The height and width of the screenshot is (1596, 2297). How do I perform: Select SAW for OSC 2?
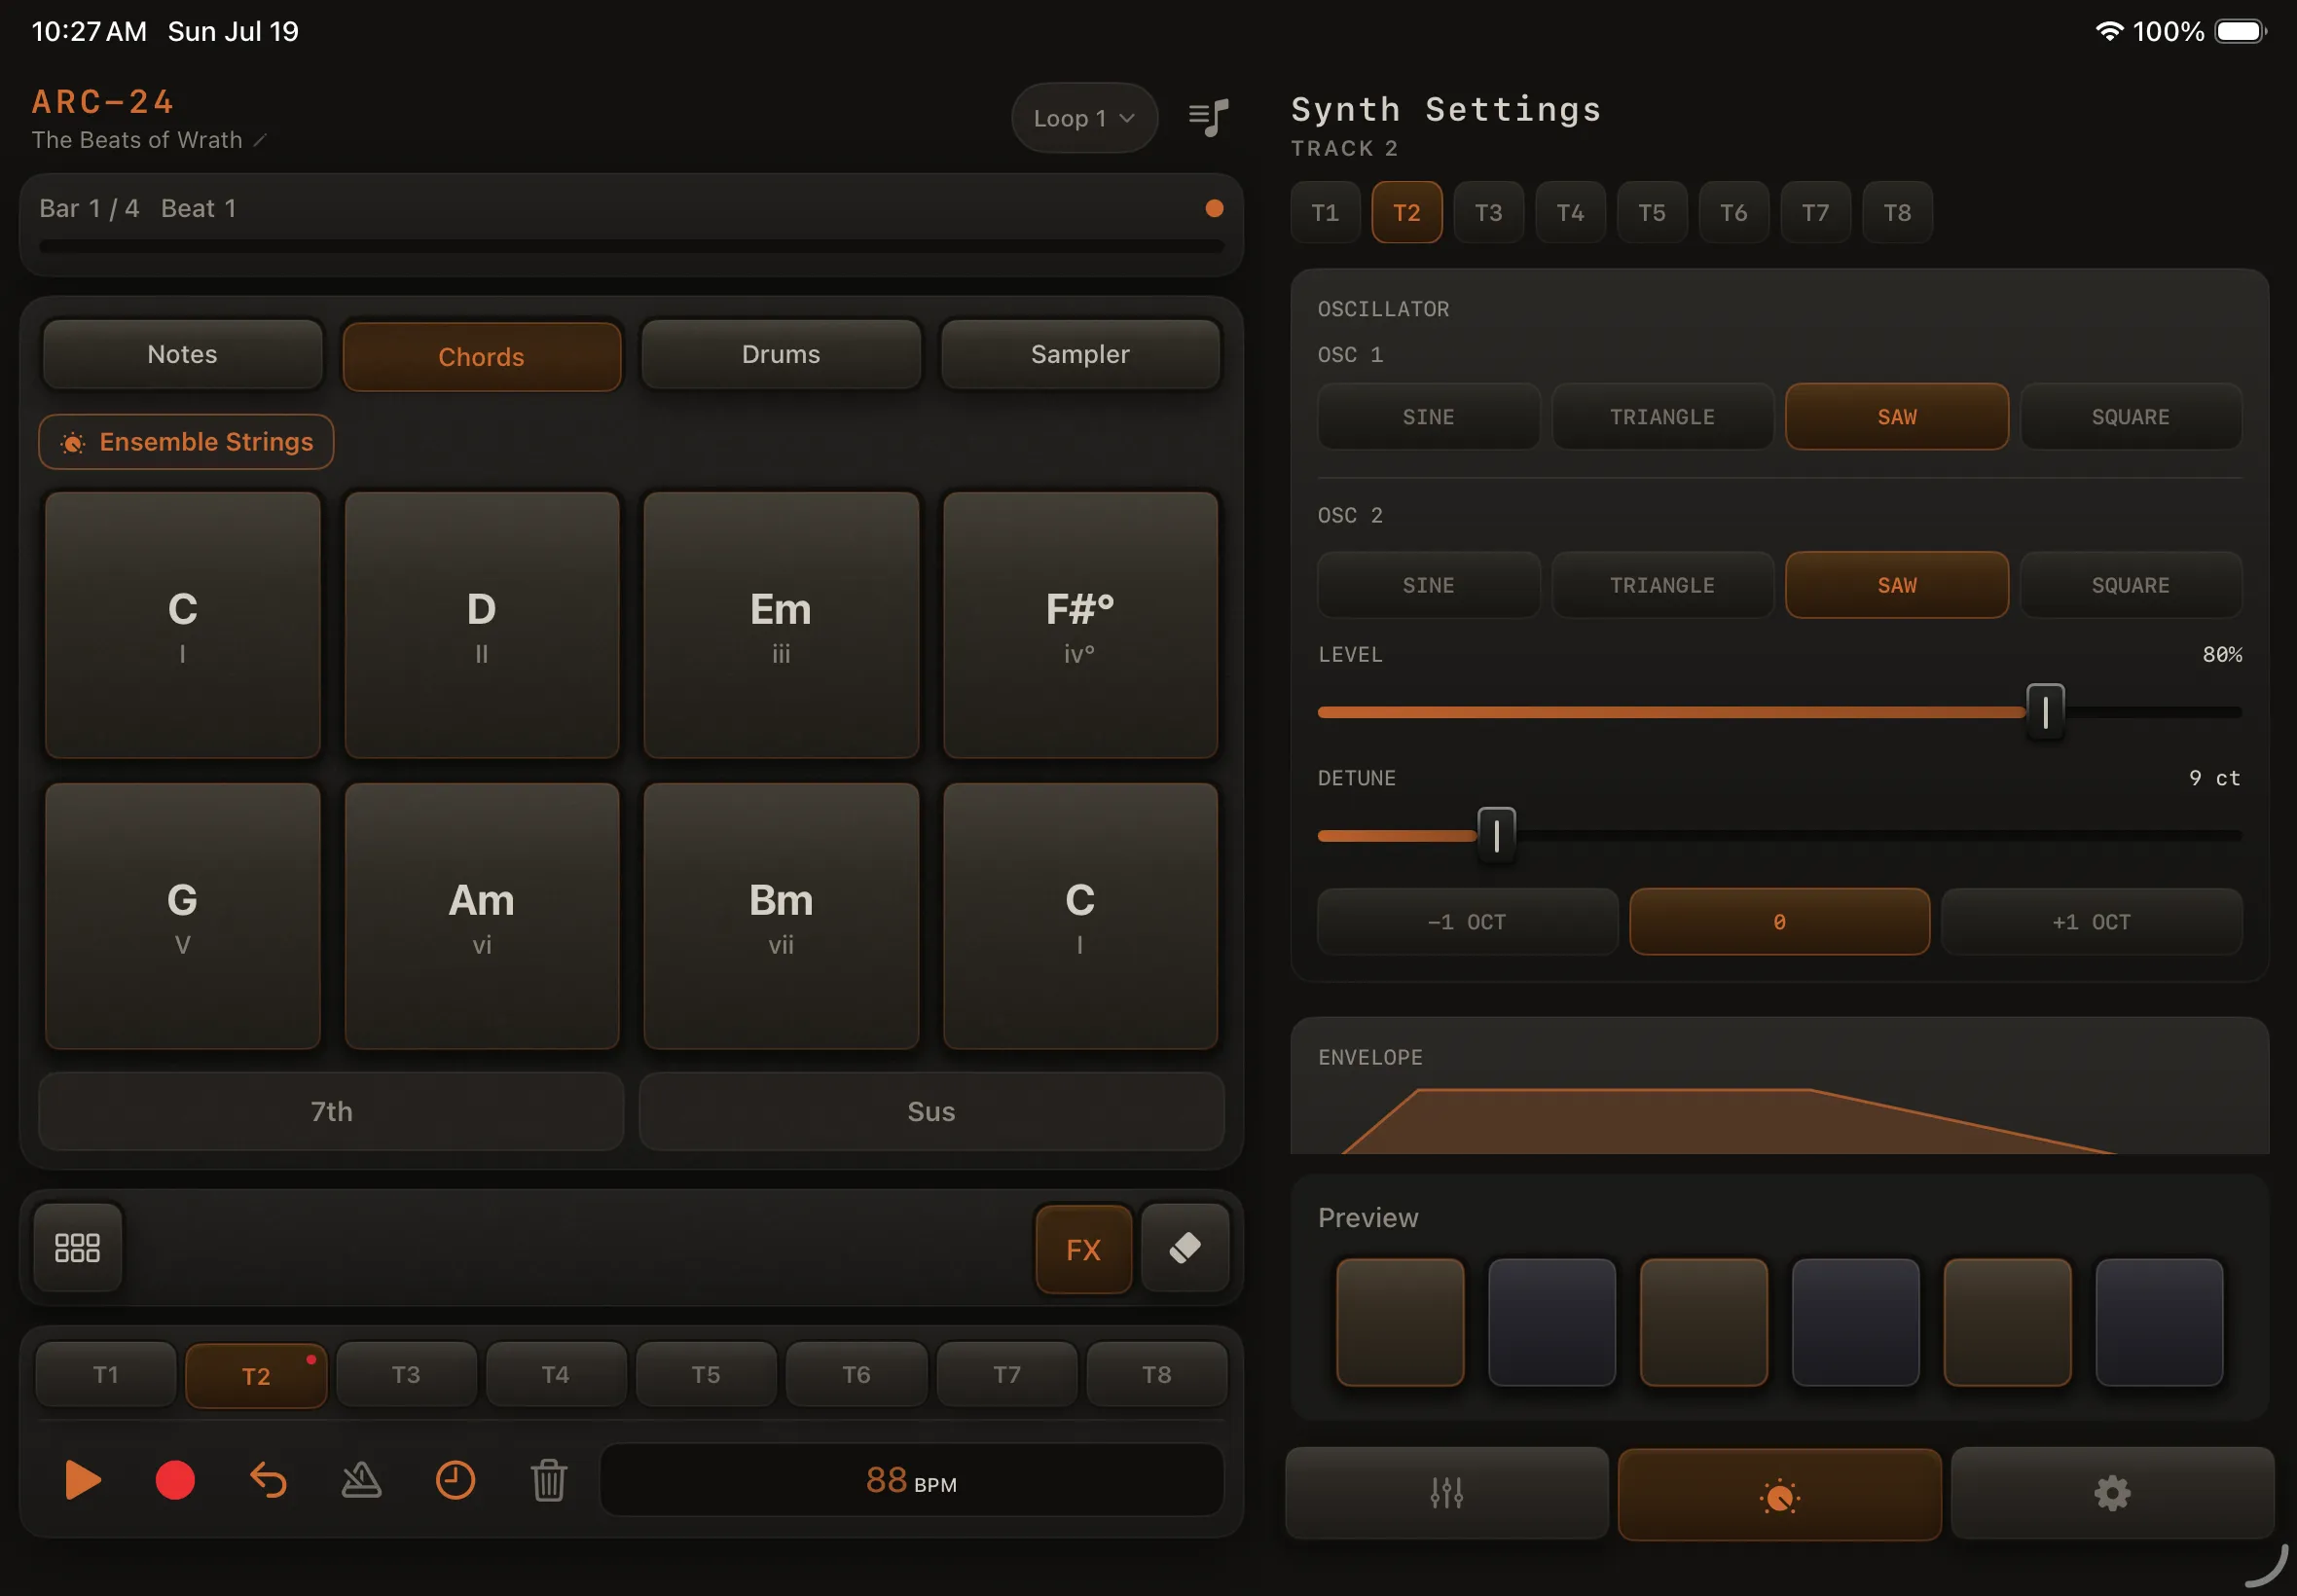[1896, 585]
